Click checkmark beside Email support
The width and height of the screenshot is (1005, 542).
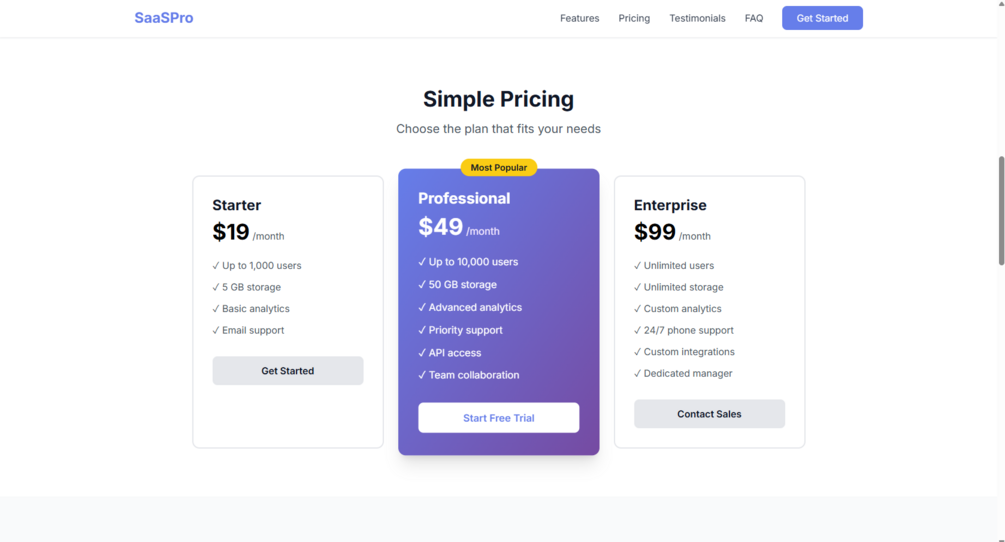click(215, 330)
